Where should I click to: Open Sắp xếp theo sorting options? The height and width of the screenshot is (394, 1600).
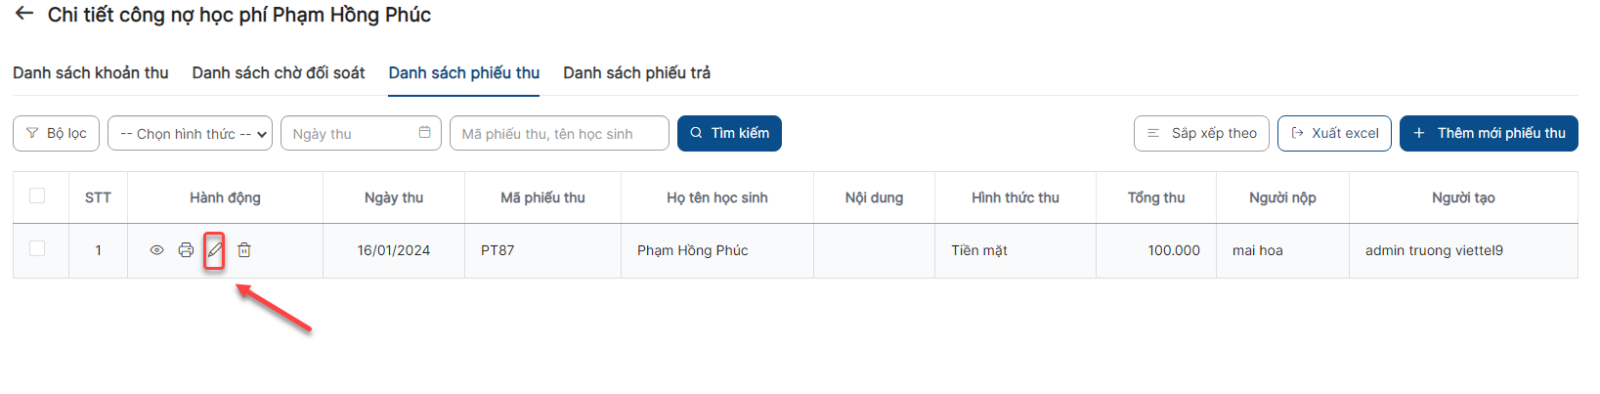[x=1202, y=133]
